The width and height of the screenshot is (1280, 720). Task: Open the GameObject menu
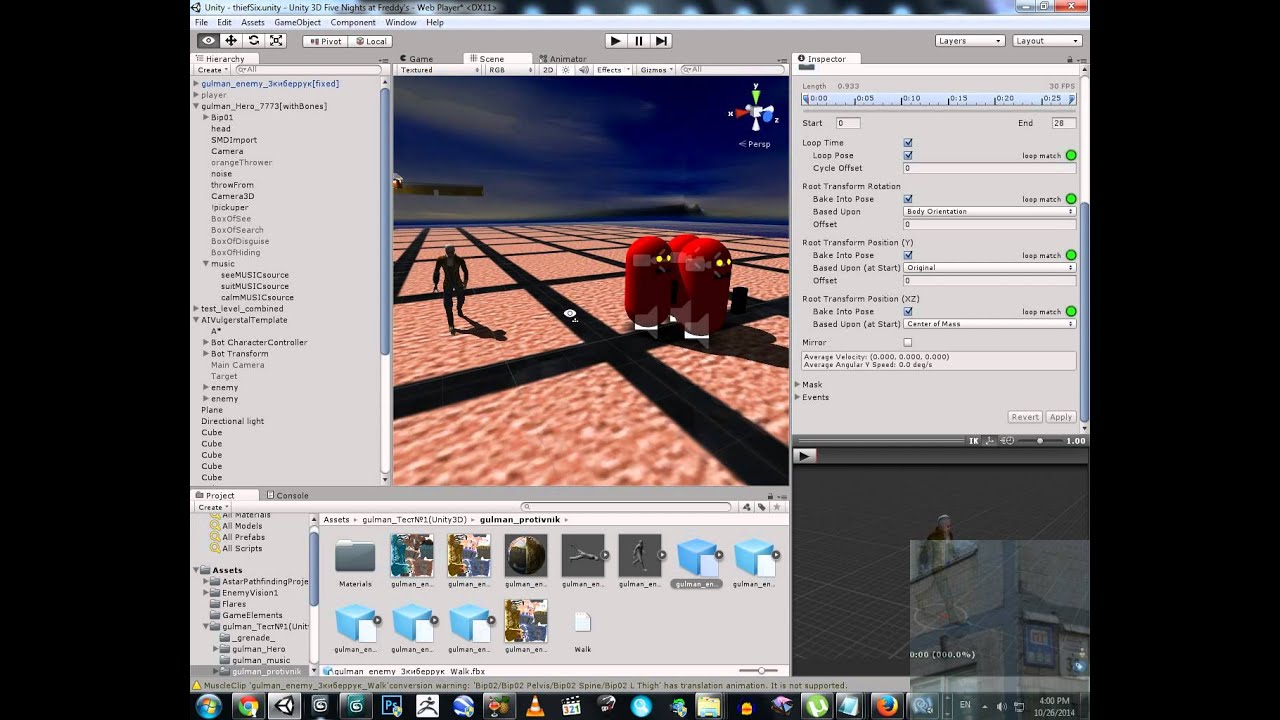pyautogui.click(x=297, y=22)
